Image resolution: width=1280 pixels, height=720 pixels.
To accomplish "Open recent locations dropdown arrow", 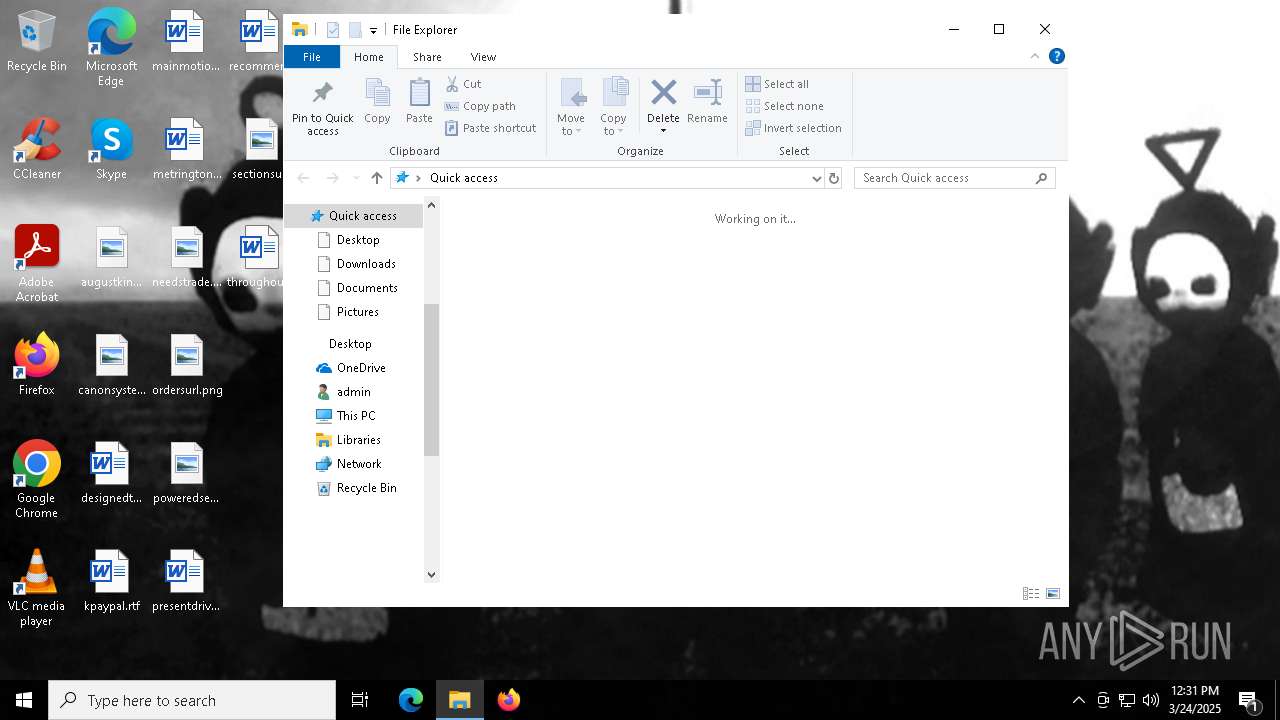I will (355, 178).
